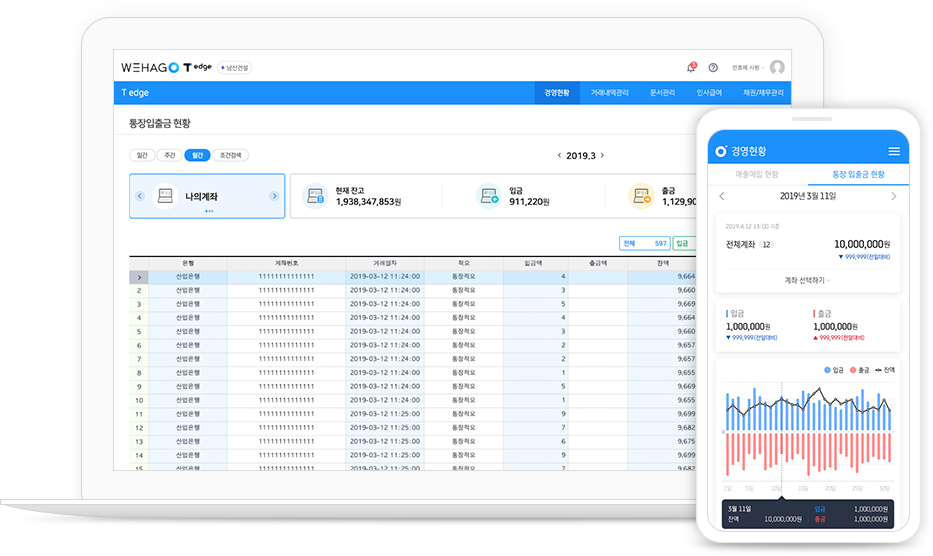Viewport: 933px width, 556px height.
Task: Click the WEHAGO logo
Action: point(150,67)
